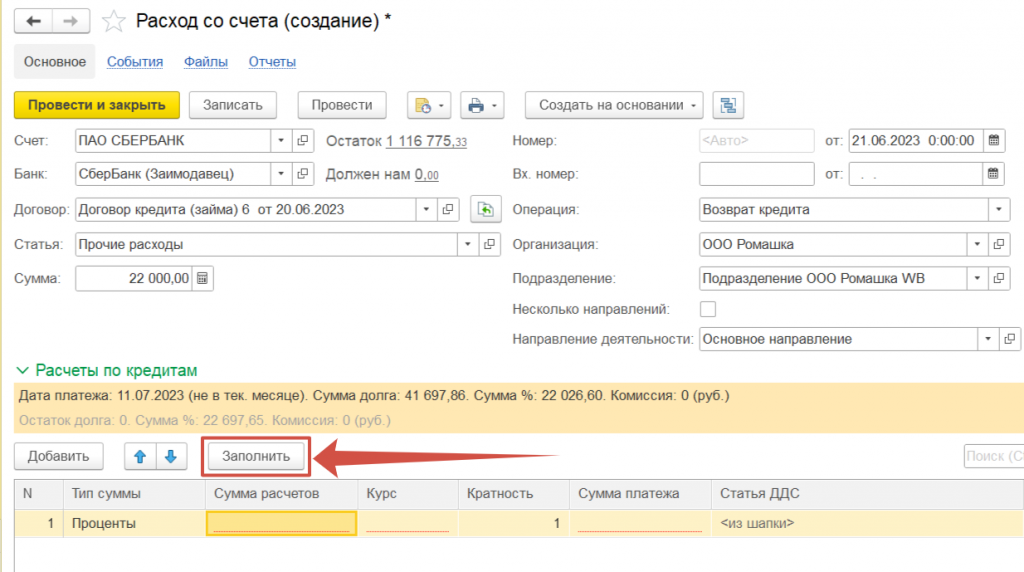Click the document structure icon in toolbar

728,105
